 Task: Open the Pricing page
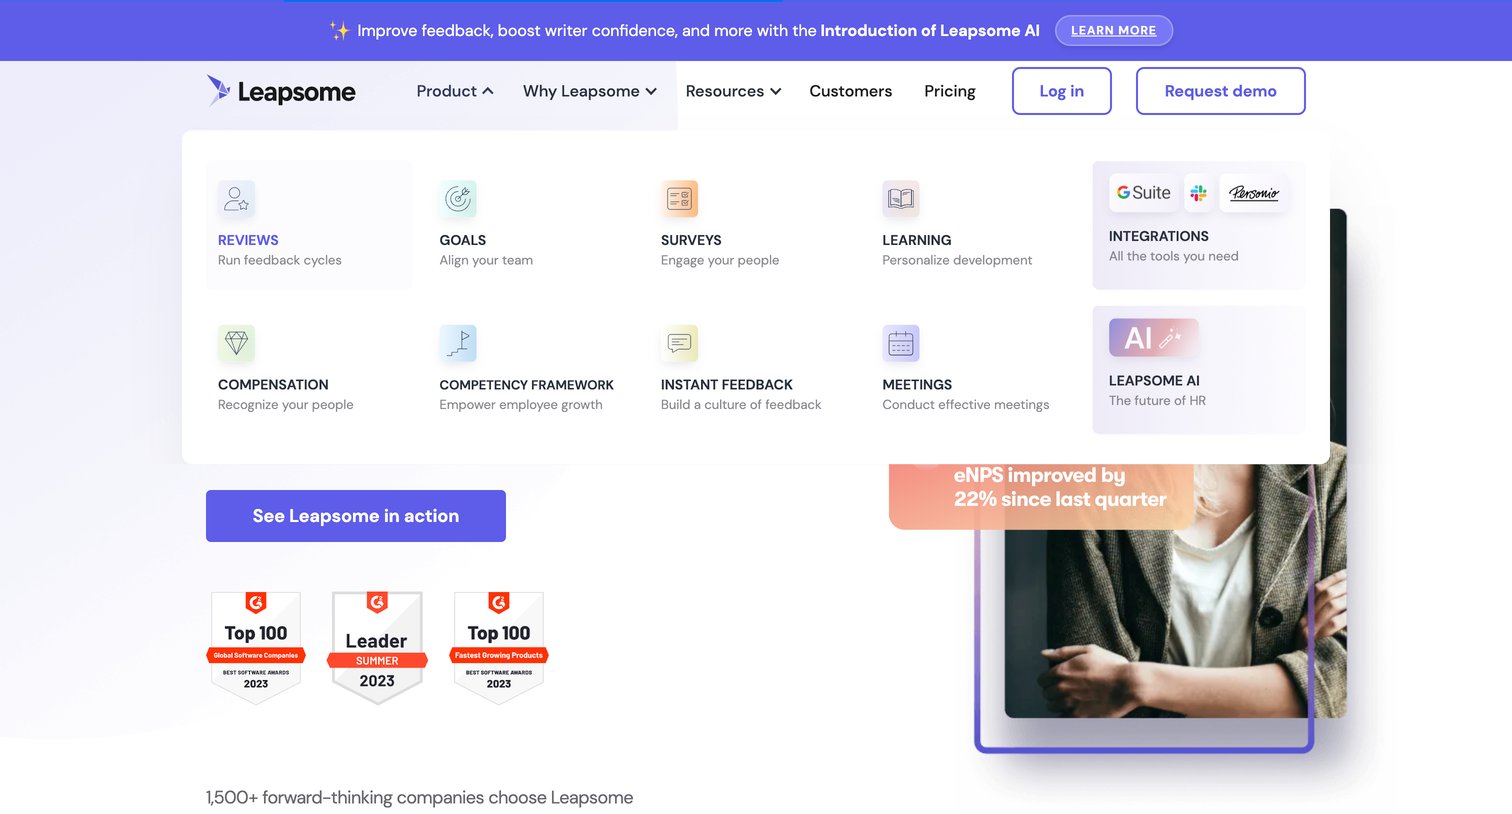pos(950,91)
